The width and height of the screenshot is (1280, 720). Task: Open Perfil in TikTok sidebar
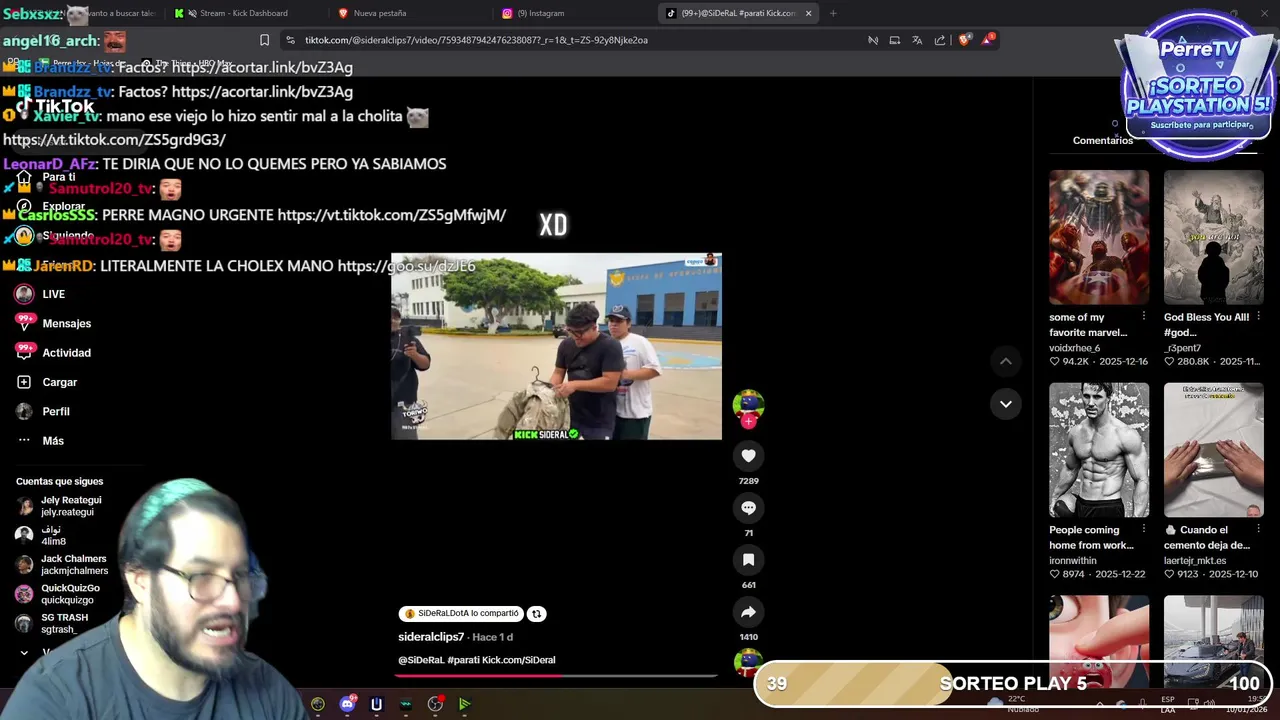[43, 411]
